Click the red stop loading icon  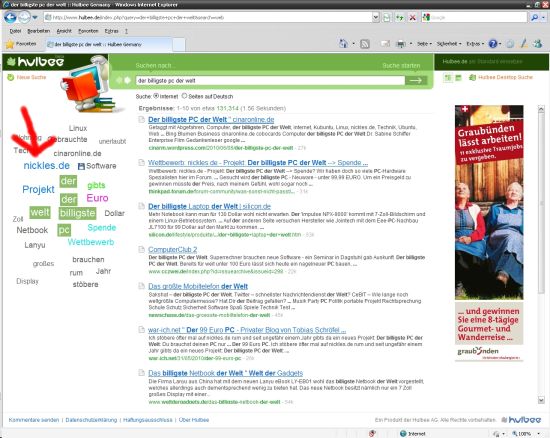click(x=413, y=17)
